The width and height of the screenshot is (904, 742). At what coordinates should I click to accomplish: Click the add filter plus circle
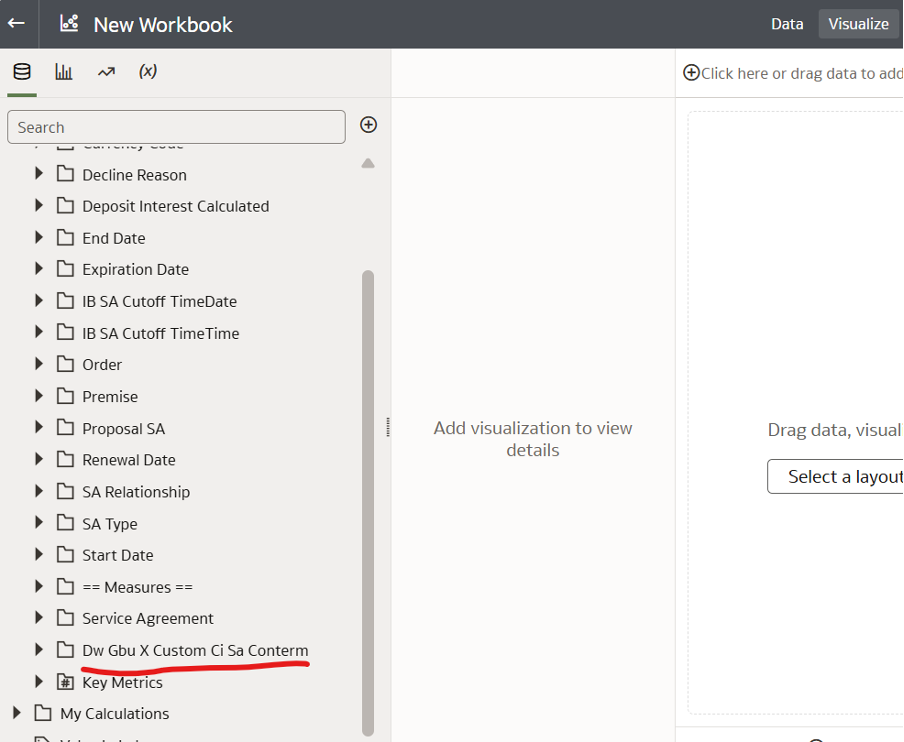(691, 73)
